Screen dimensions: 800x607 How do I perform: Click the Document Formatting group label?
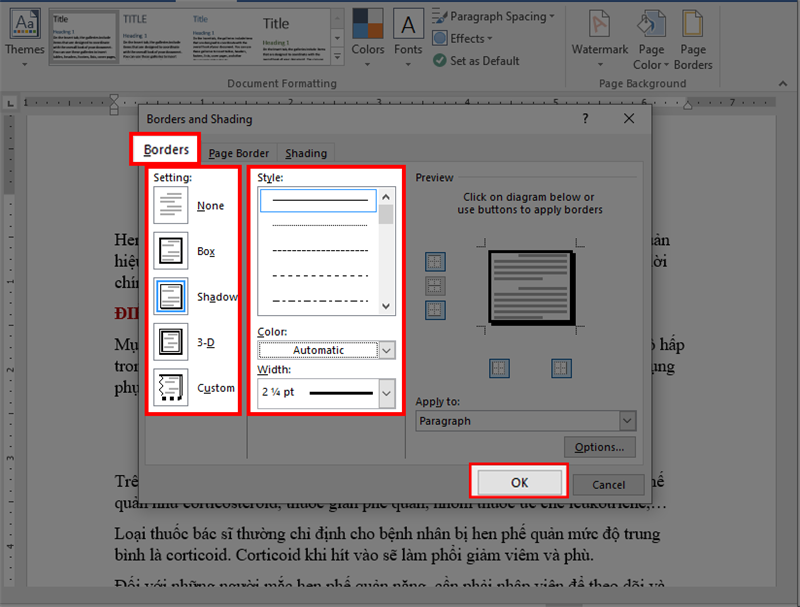pos(282,83)
